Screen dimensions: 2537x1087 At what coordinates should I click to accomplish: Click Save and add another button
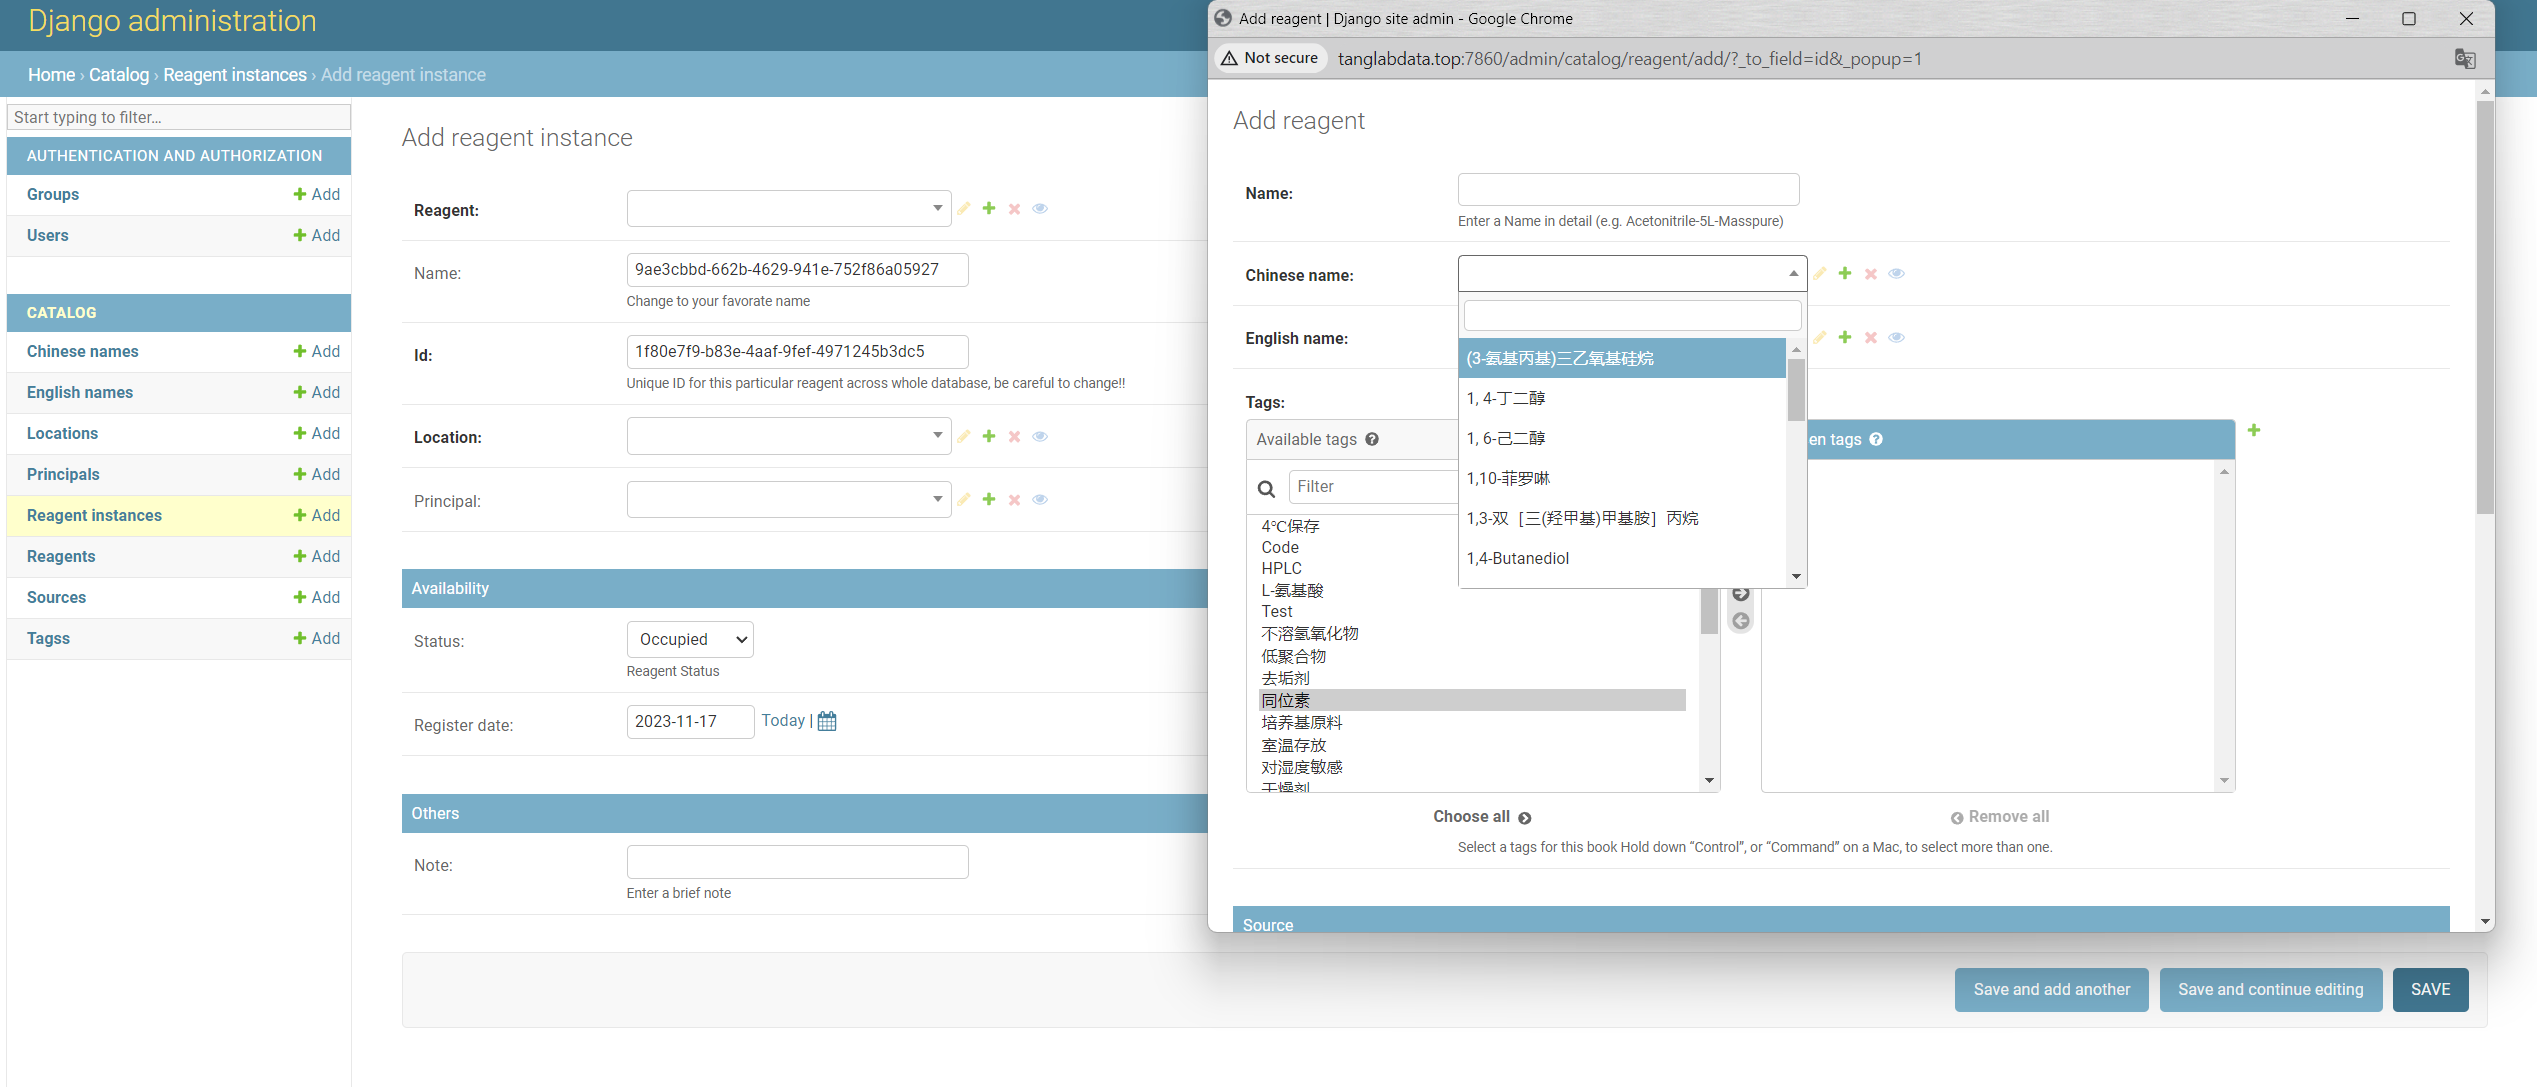coord(2051,989)
